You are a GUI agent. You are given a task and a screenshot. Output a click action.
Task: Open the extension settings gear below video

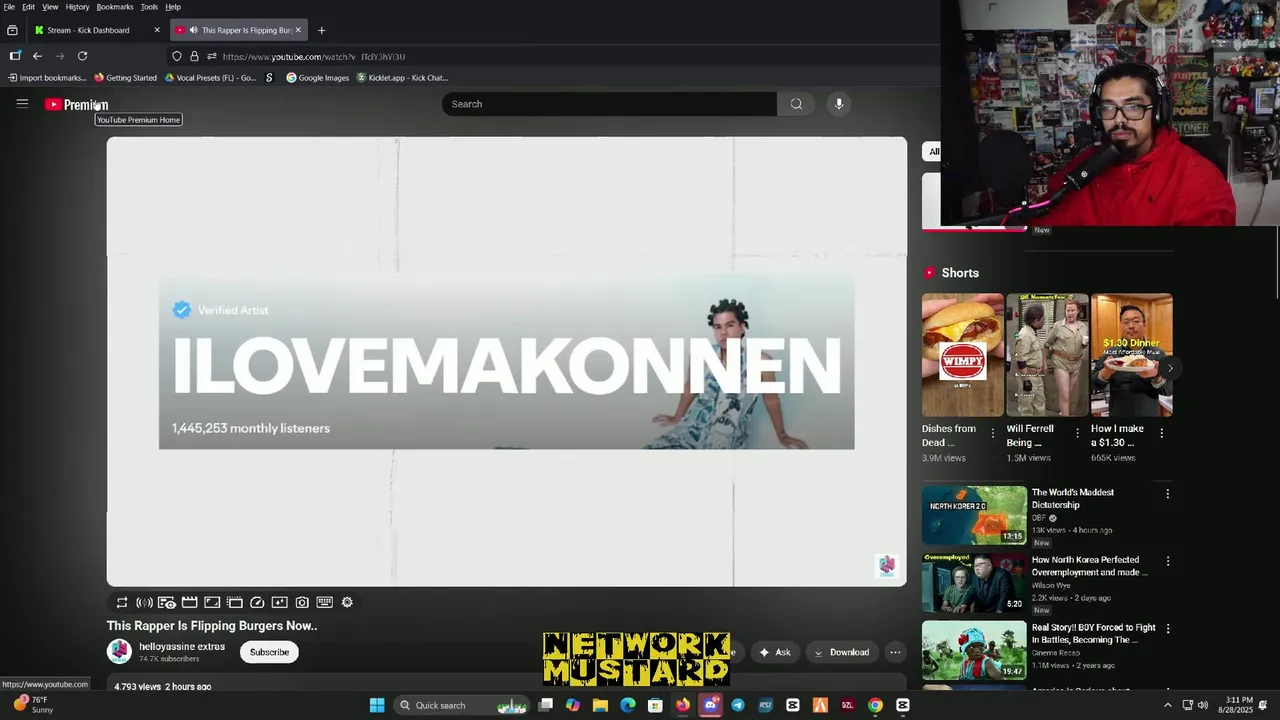tap(347, 602)
